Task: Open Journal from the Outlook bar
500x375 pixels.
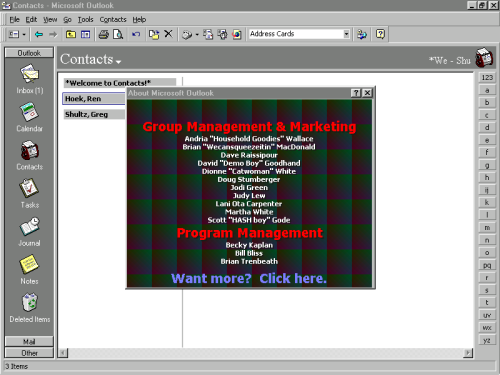Action: 29,232
